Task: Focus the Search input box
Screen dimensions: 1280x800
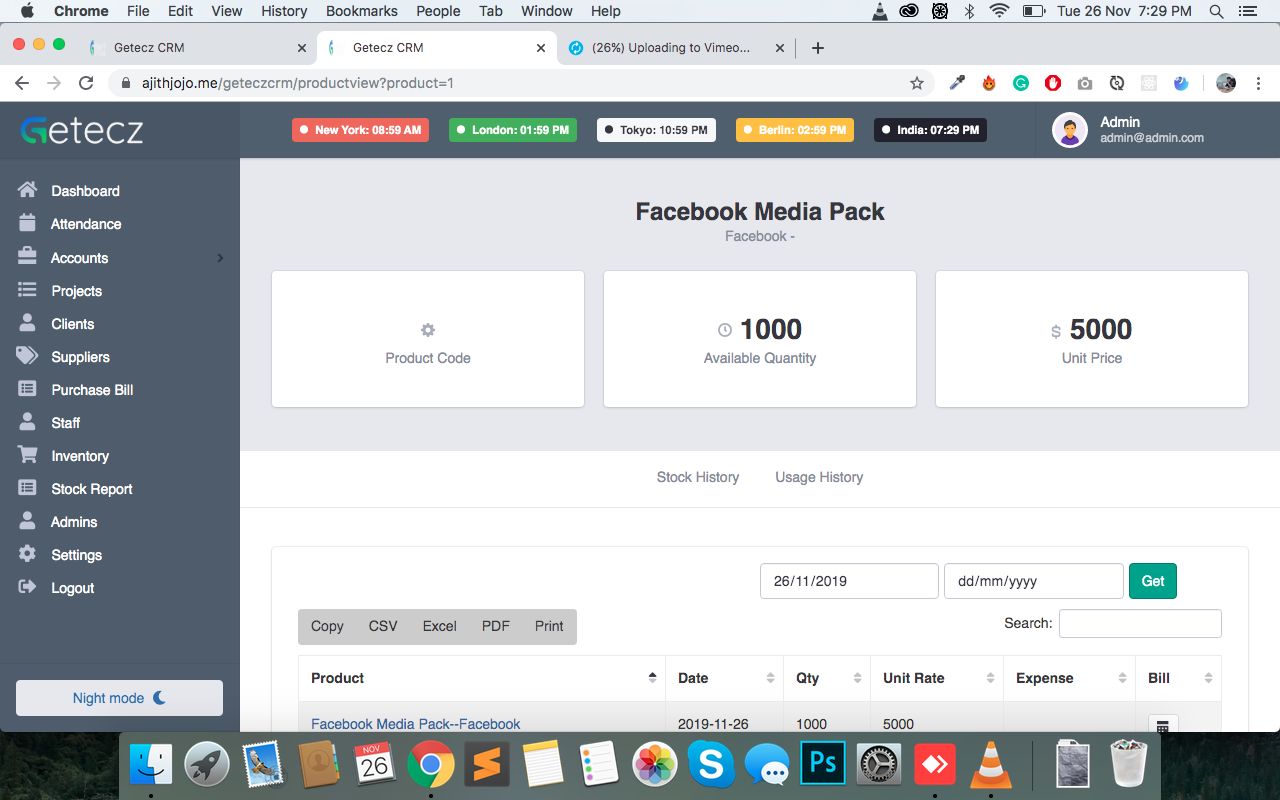Action: click(x=1140, y=623)
